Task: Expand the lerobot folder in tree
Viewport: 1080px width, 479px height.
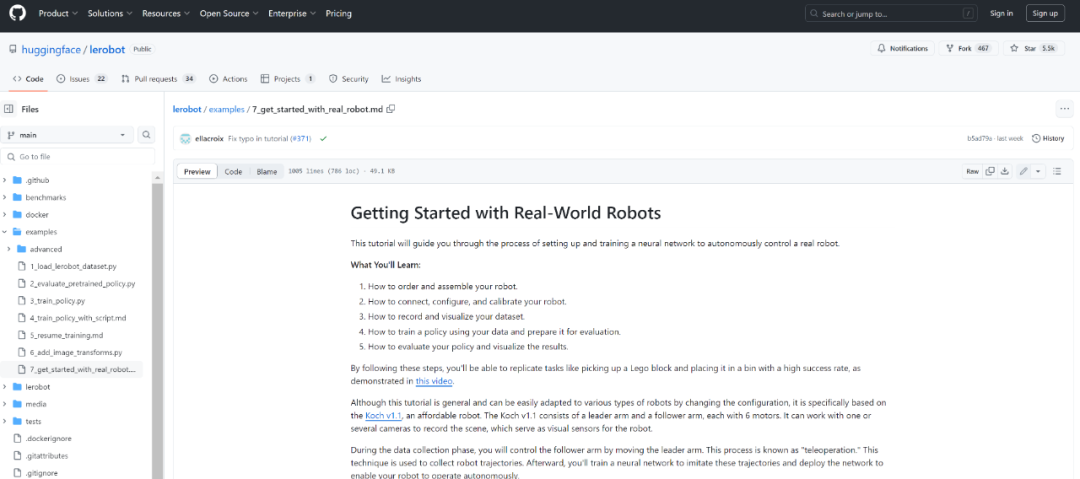Action: point(6,387)
